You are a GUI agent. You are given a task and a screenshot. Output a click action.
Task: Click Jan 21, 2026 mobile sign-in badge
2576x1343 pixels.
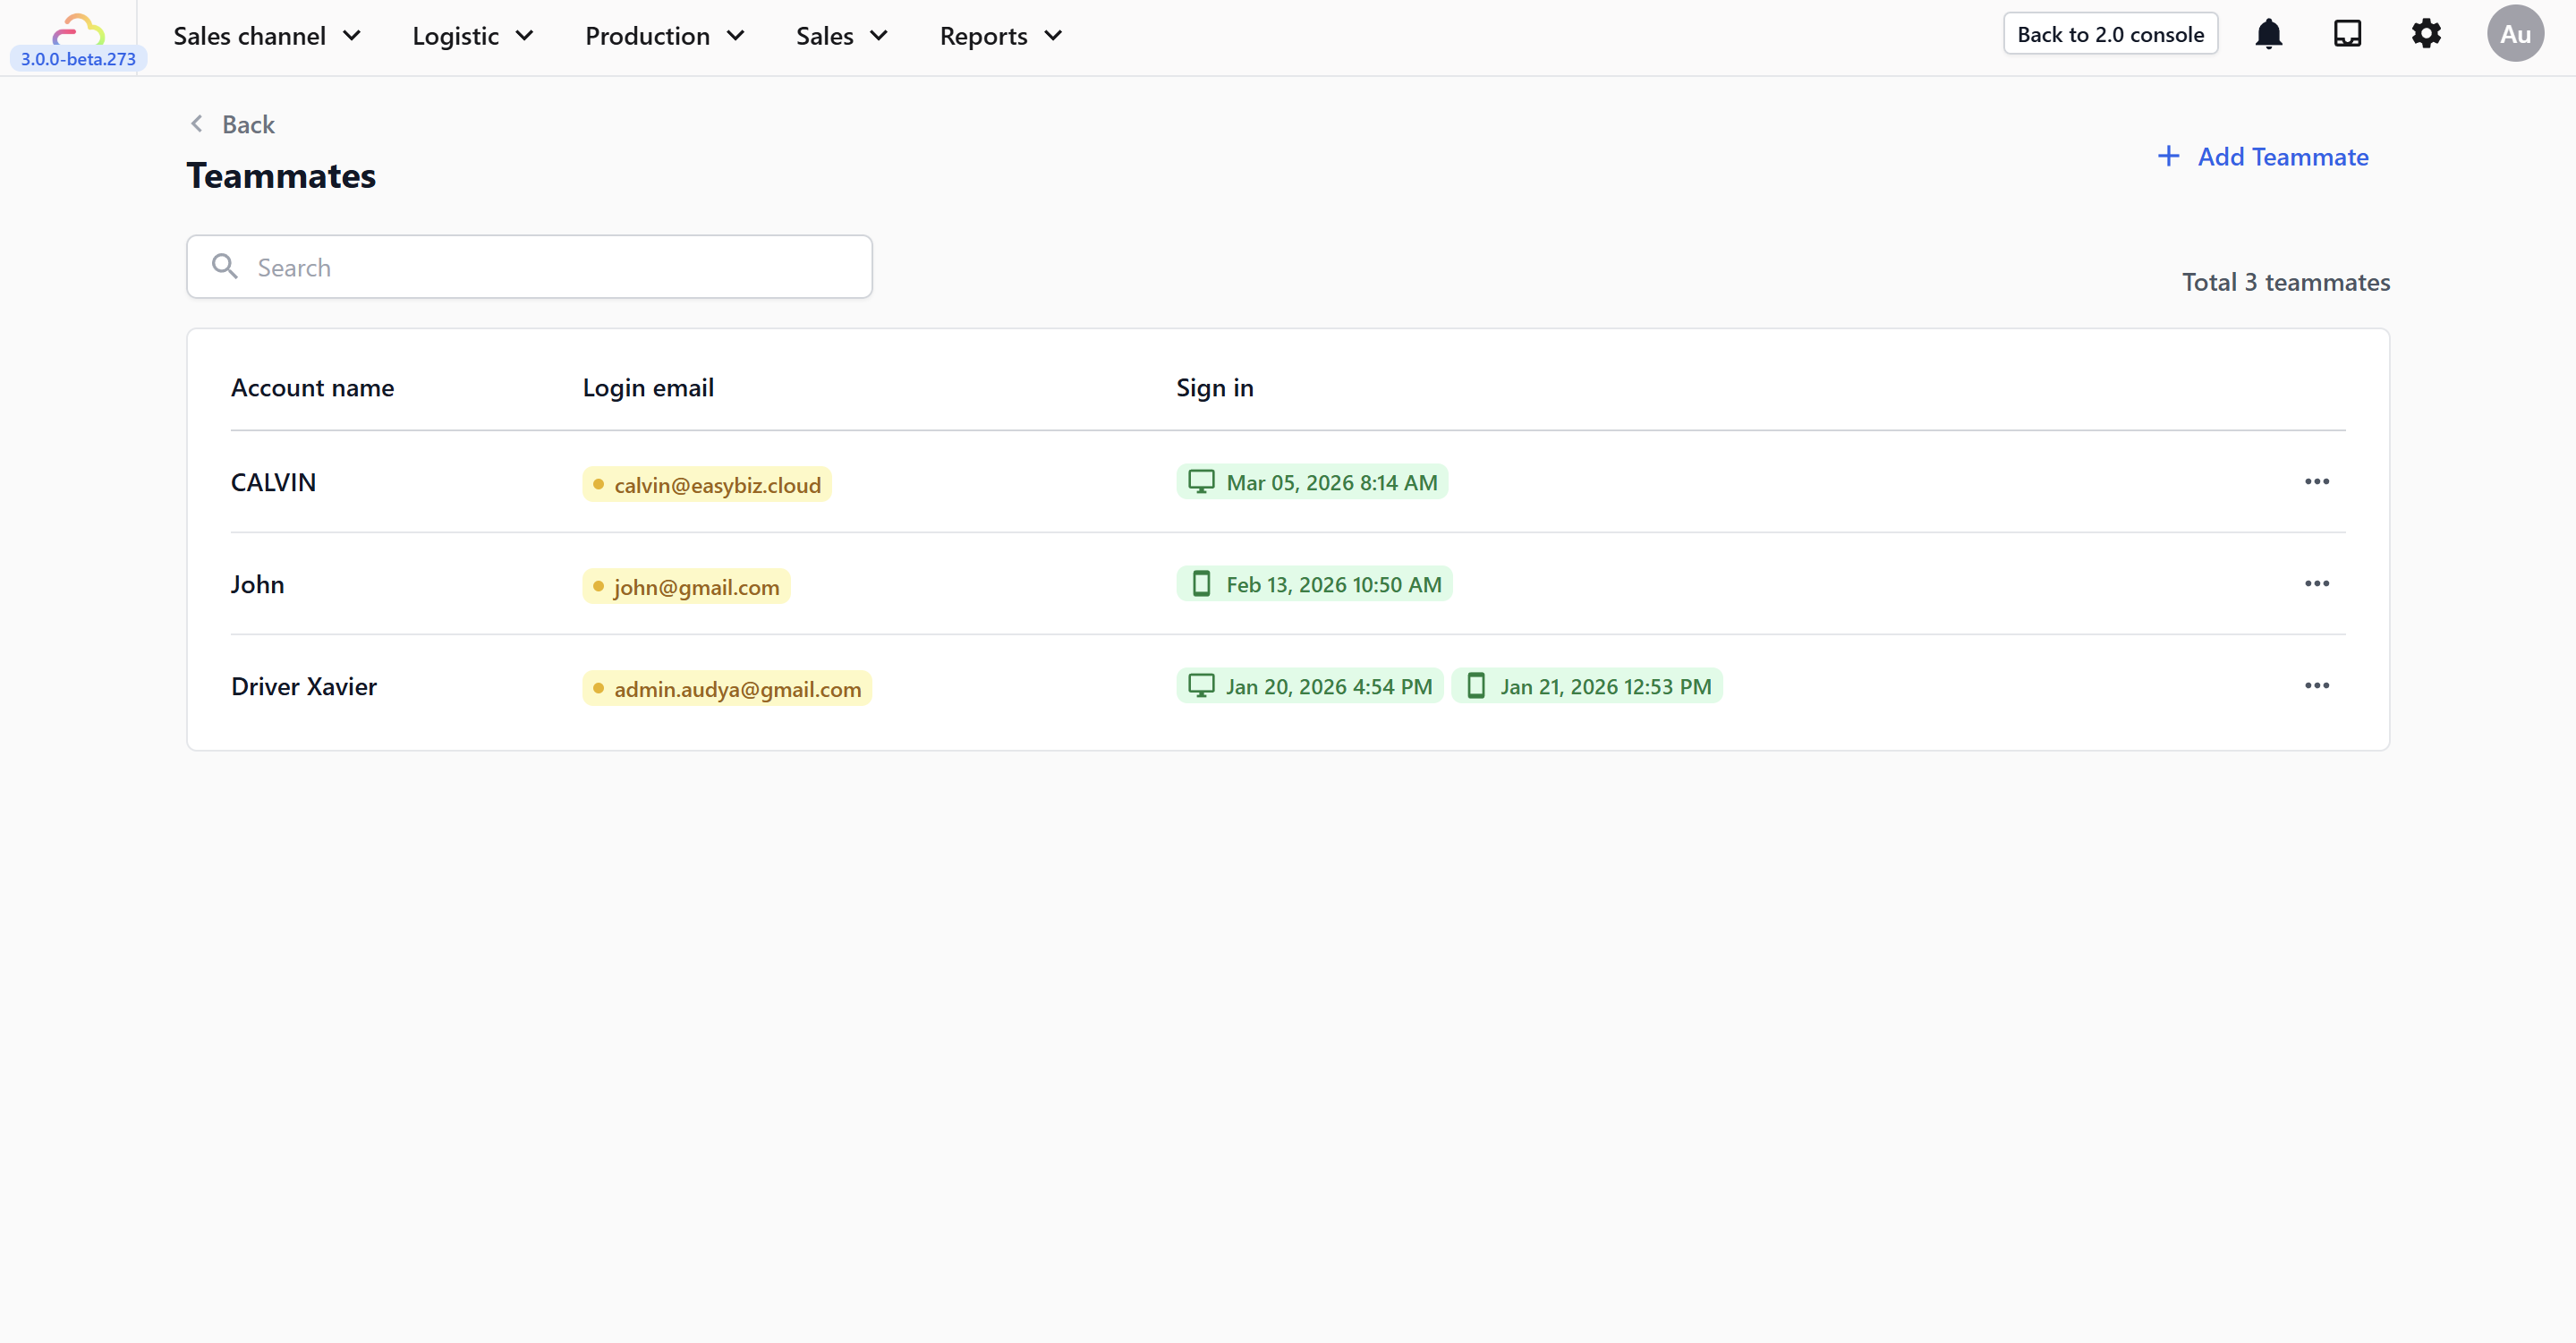point(1587,687)
